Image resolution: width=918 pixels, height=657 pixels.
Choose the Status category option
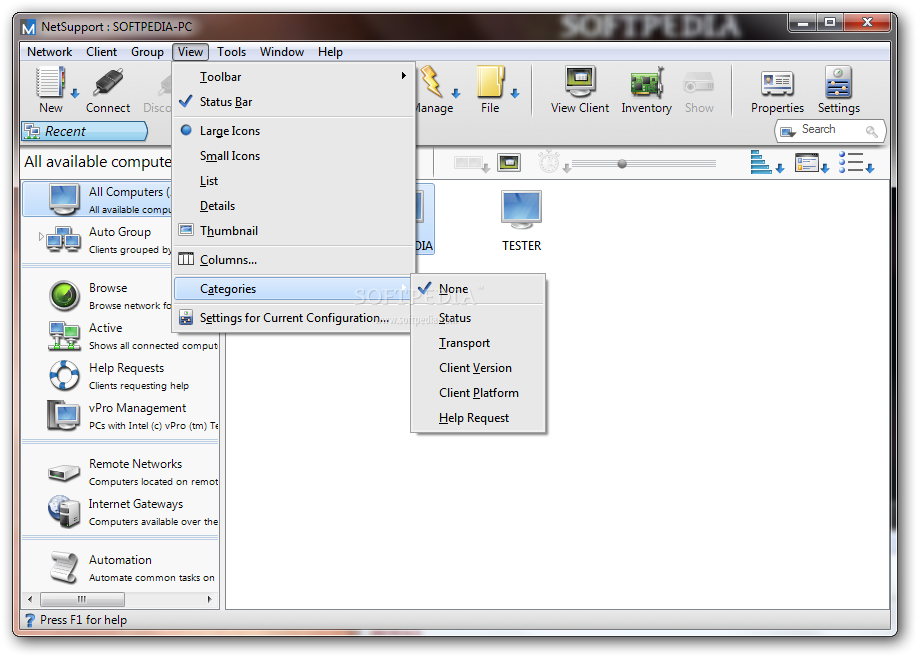click(x=478, y=318)
